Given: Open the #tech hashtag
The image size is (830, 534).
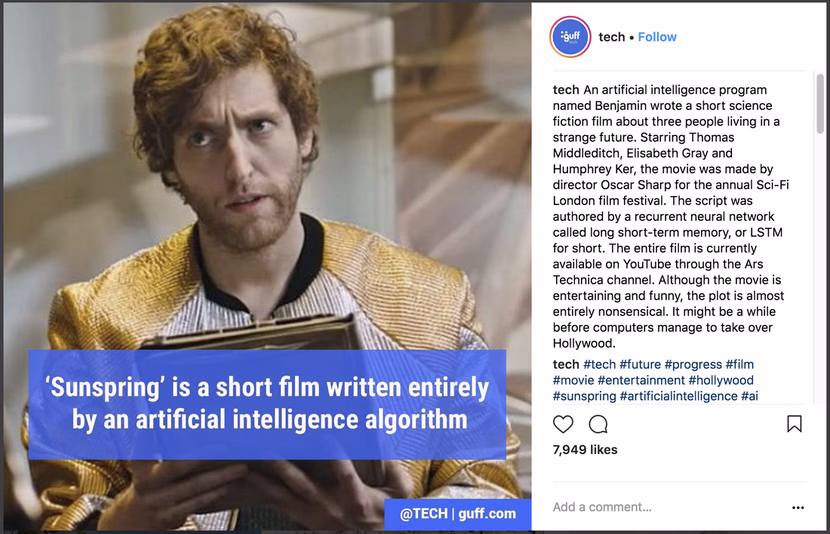Looking at the screenshot, I should 599,364.
